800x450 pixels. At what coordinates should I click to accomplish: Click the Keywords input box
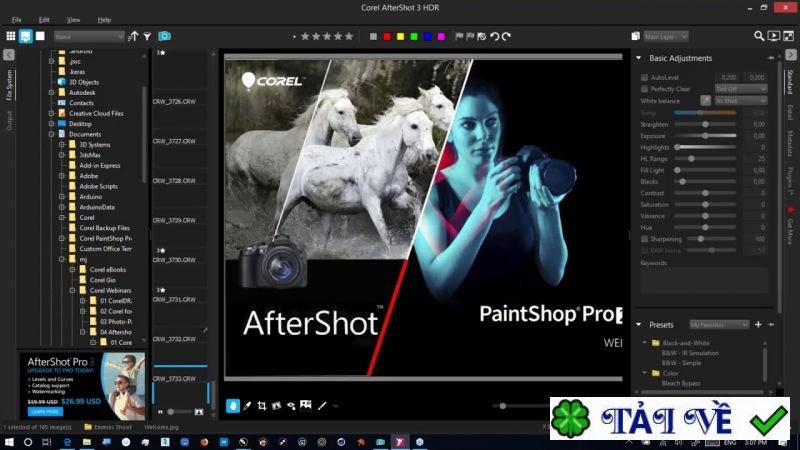tap(704, 281)
